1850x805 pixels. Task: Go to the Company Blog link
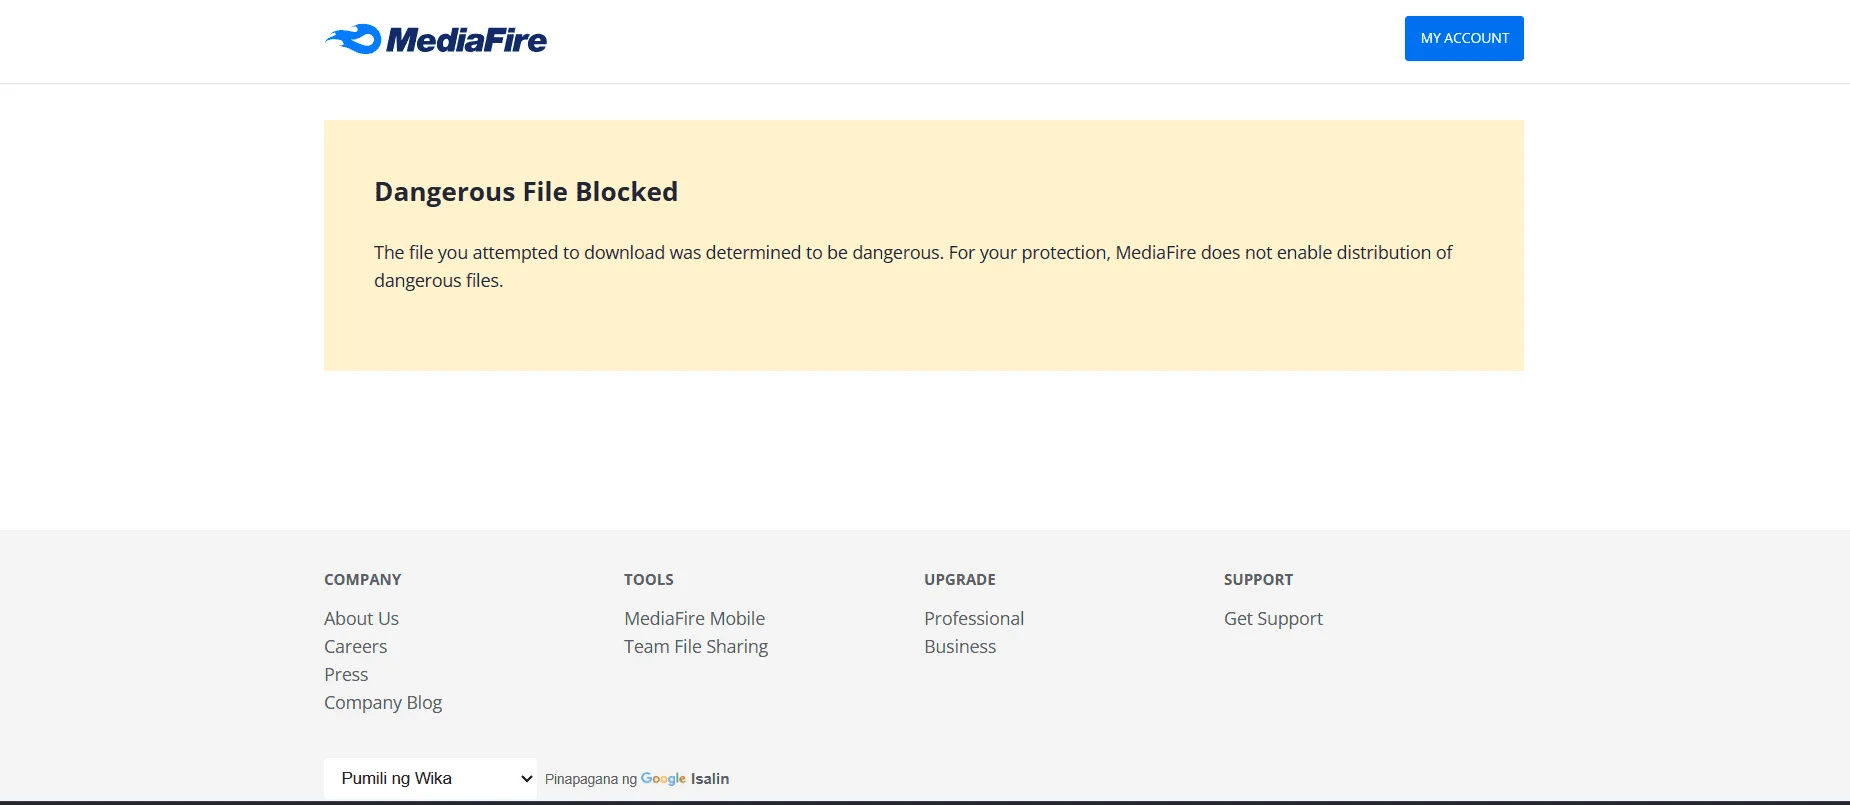(383, 702)
